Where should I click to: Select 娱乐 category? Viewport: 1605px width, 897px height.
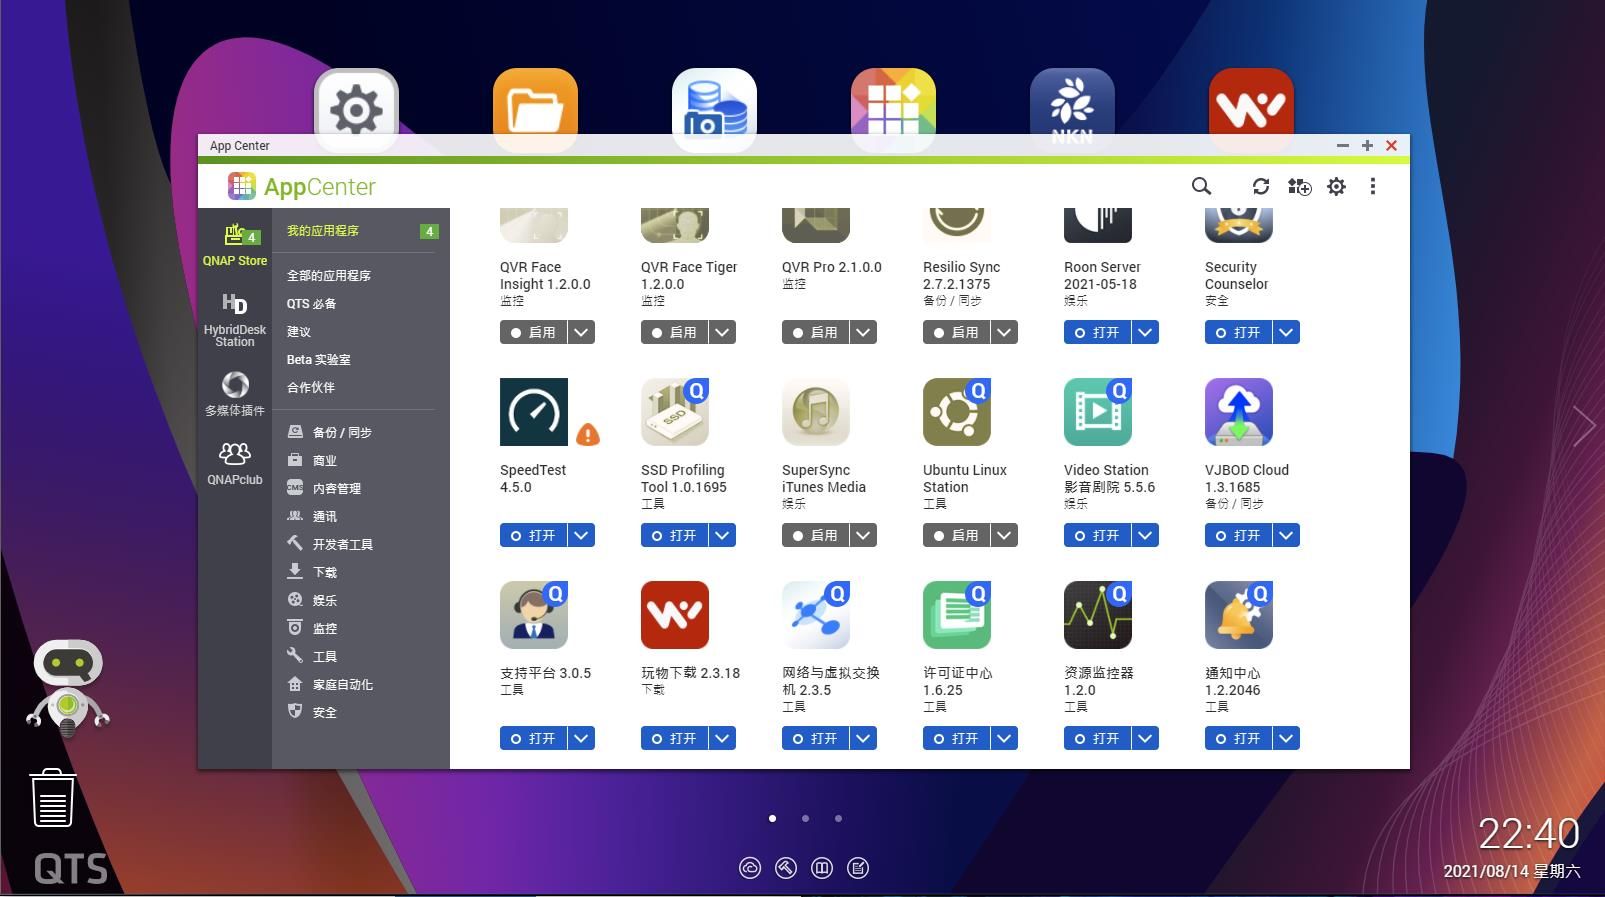point(361,600)
